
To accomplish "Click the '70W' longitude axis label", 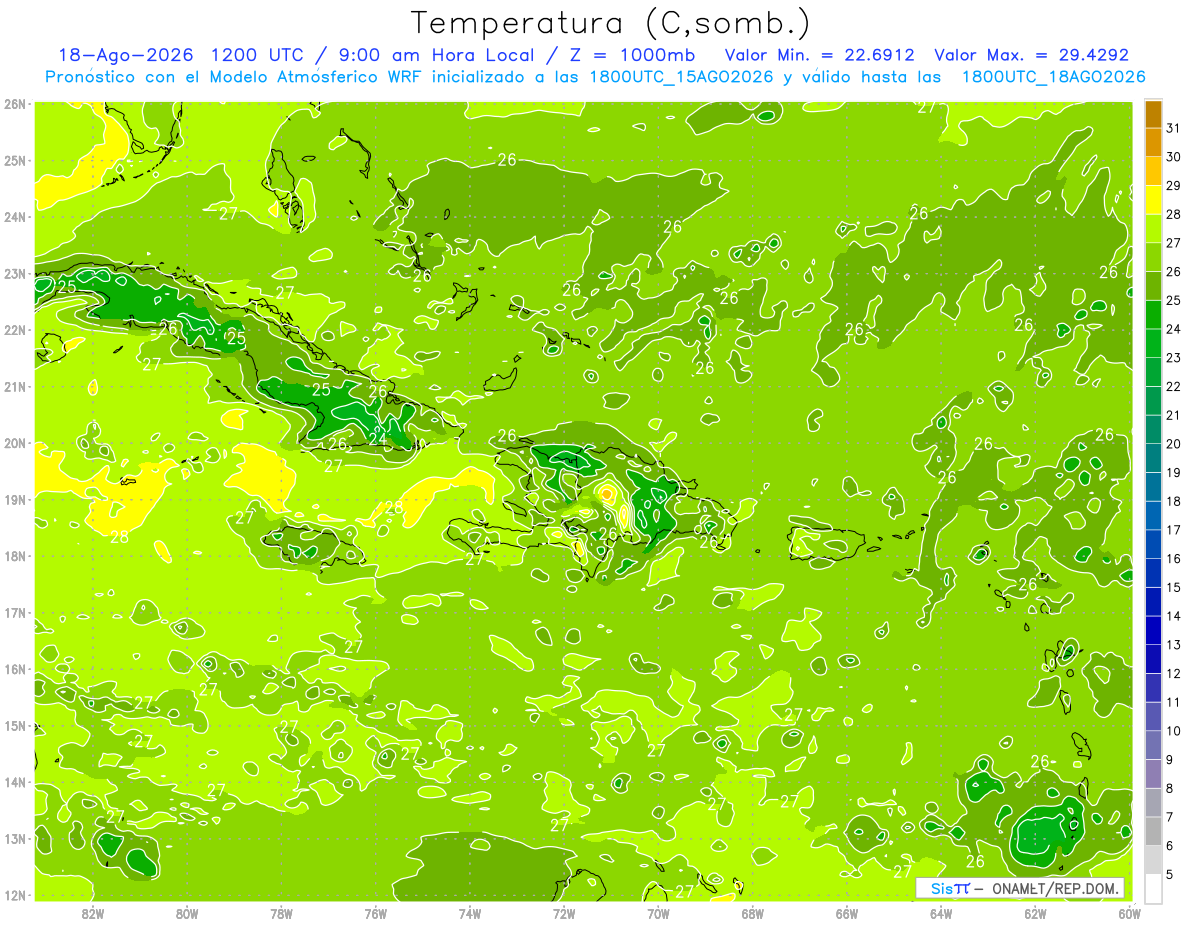I will tap(658, 913).
